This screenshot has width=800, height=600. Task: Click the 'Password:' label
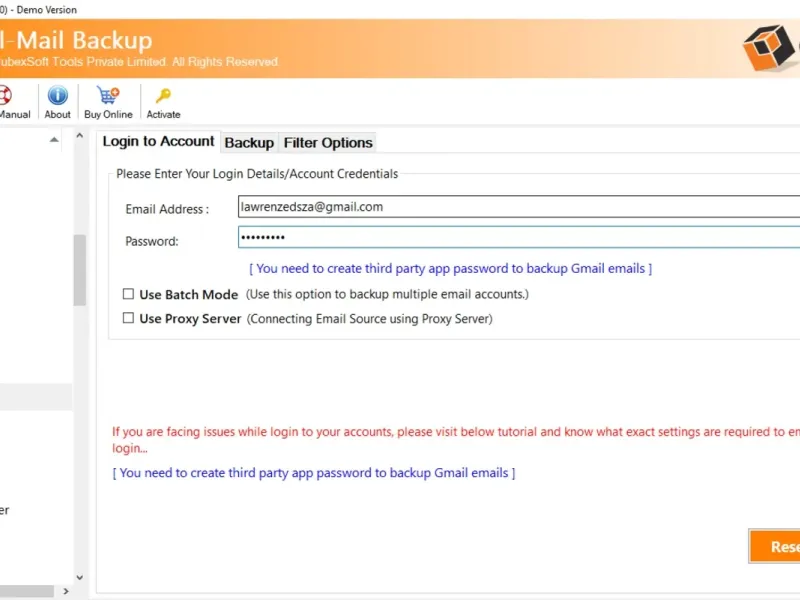point(152,241)
